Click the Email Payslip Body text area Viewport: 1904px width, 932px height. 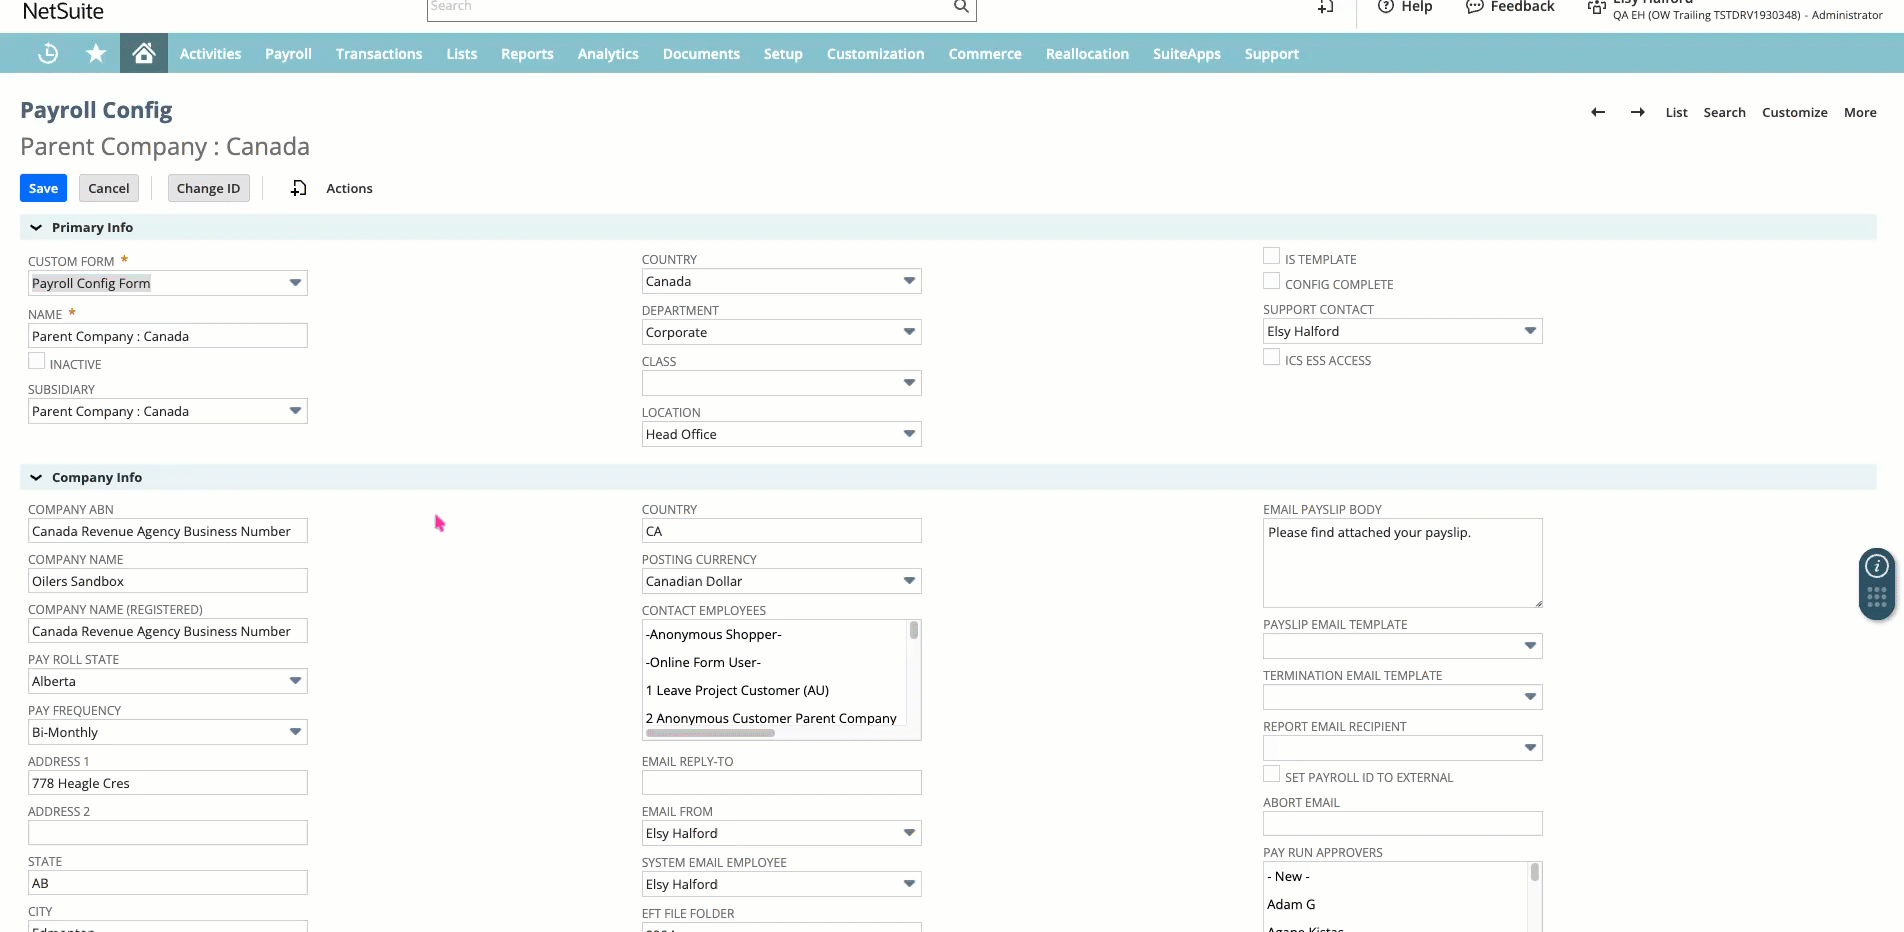coord(1402,563)
